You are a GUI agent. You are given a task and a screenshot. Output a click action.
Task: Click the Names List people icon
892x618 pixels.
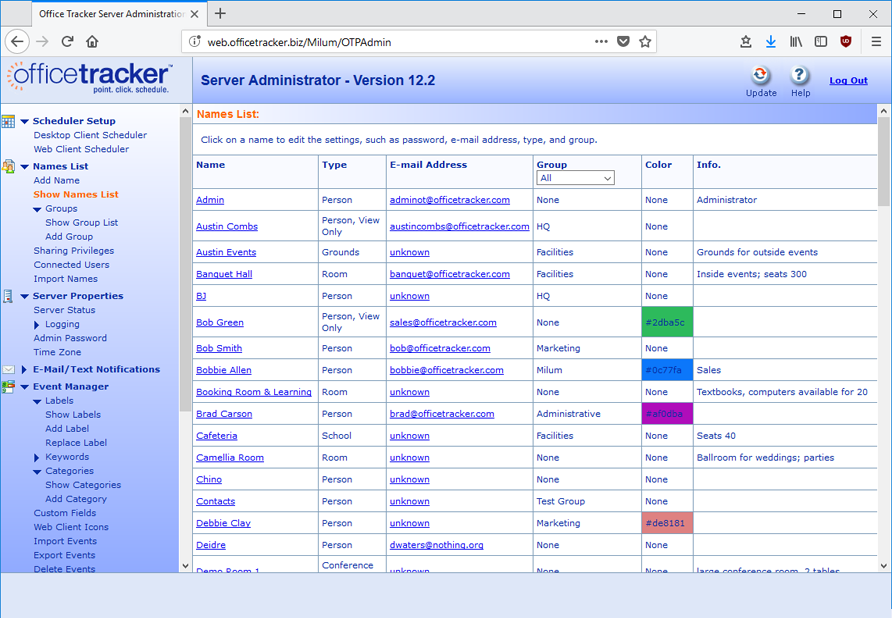tap(9, 166)
